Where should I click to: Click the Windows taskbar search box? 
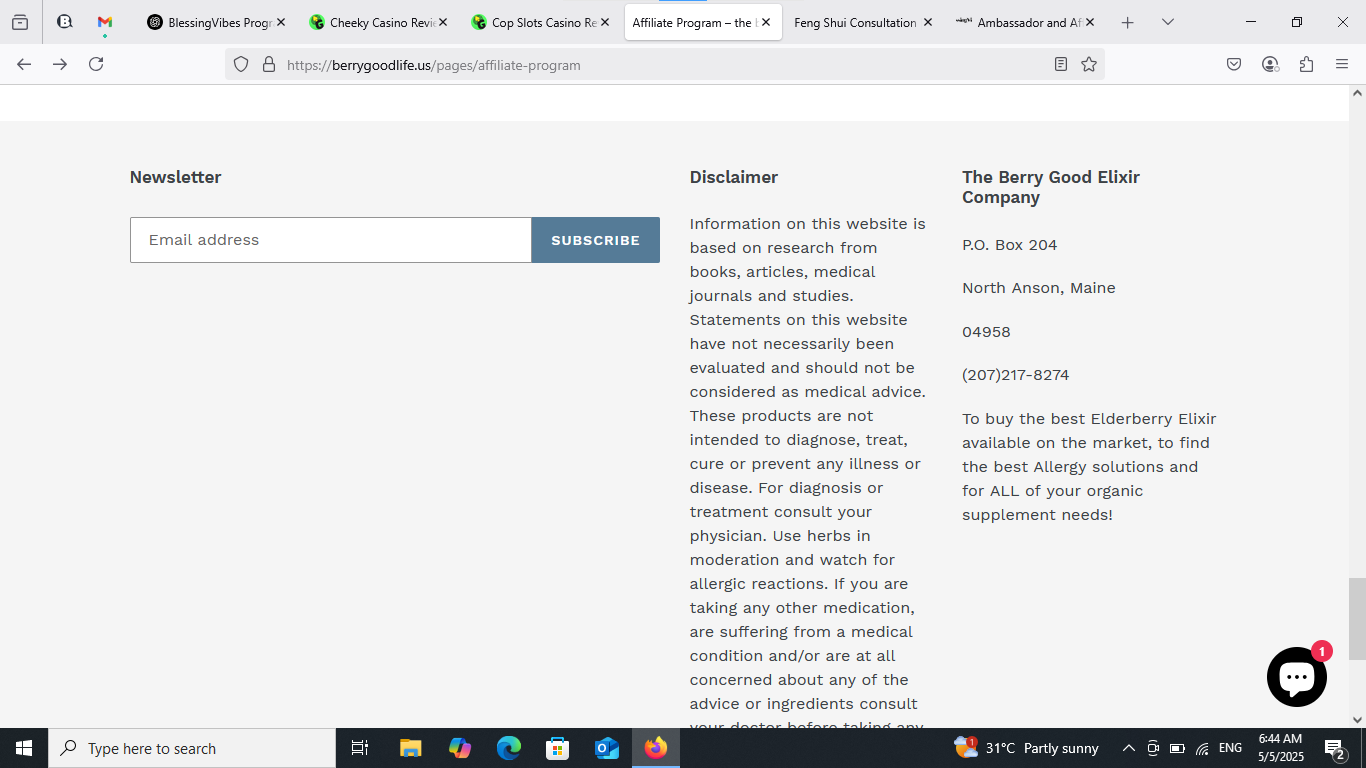click(192, 748)
